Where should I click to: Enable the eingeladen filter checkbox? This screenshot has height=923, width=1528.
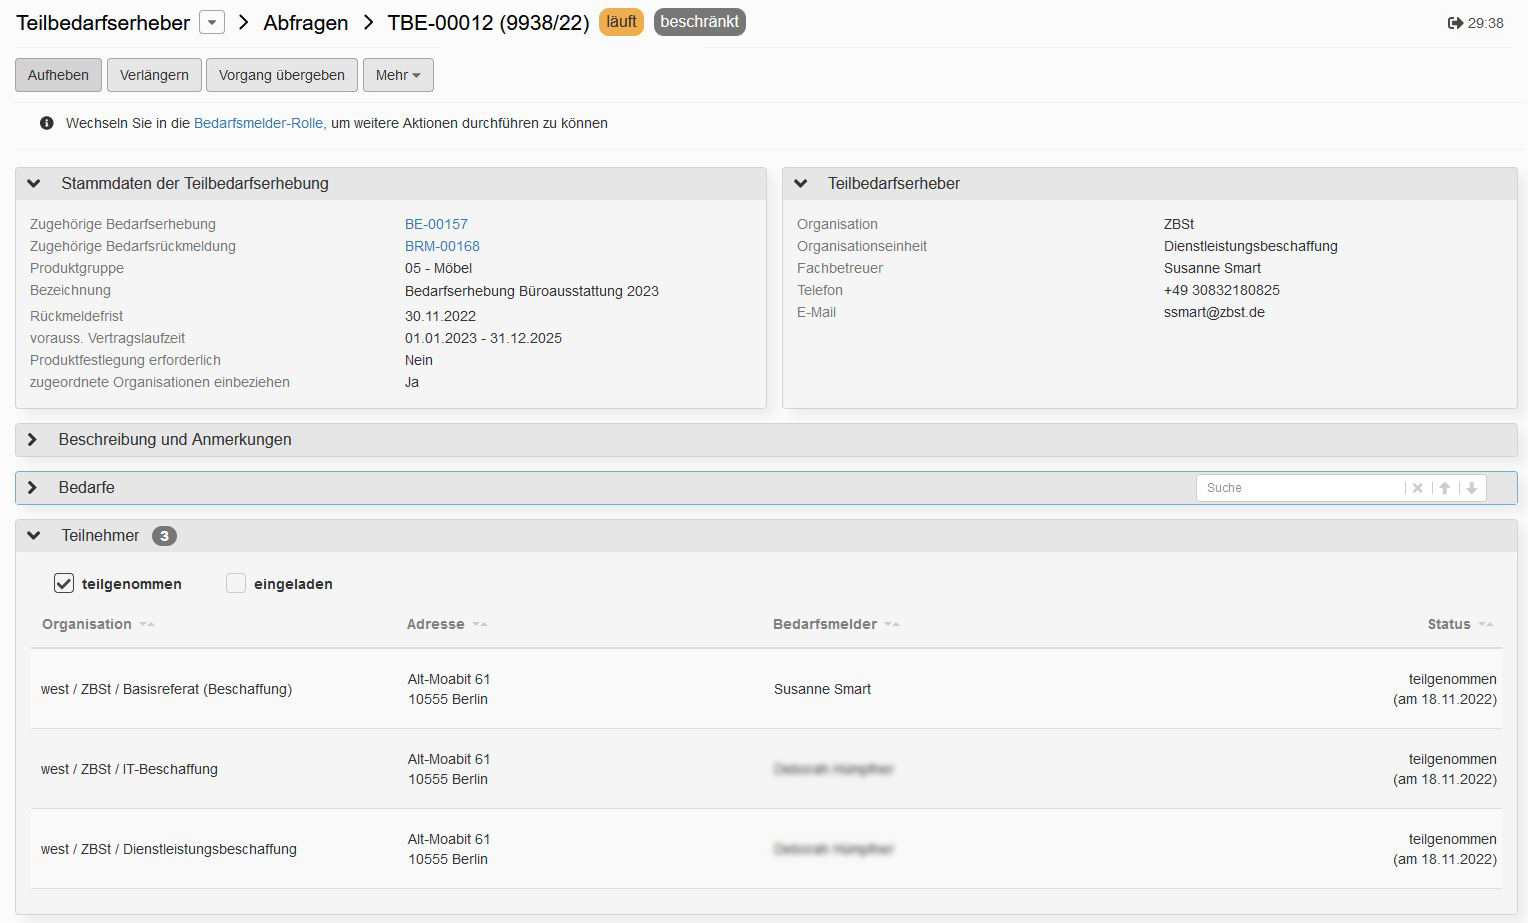point(236,583)
